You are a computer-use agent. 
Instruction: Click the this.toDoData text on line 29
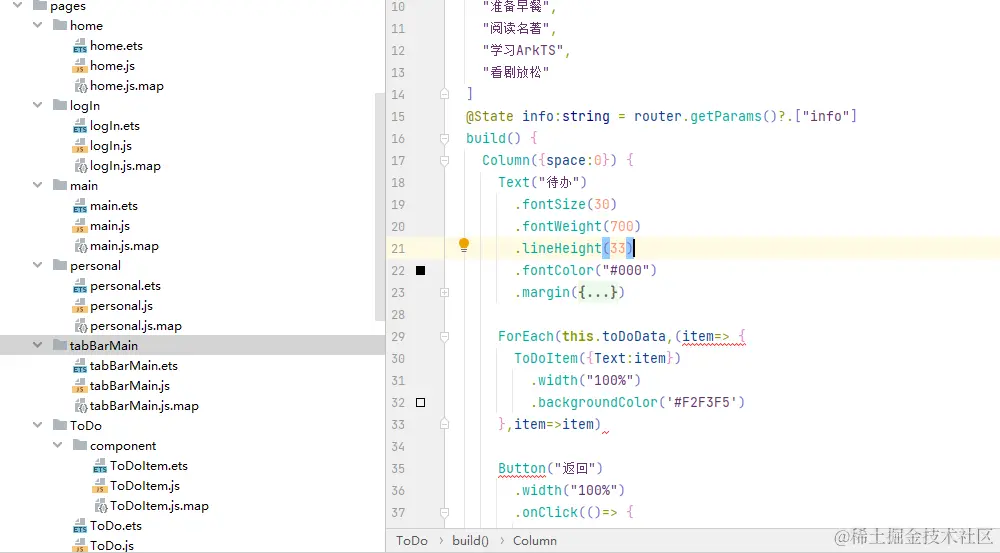pyautogui.click(x=614, y=336)
